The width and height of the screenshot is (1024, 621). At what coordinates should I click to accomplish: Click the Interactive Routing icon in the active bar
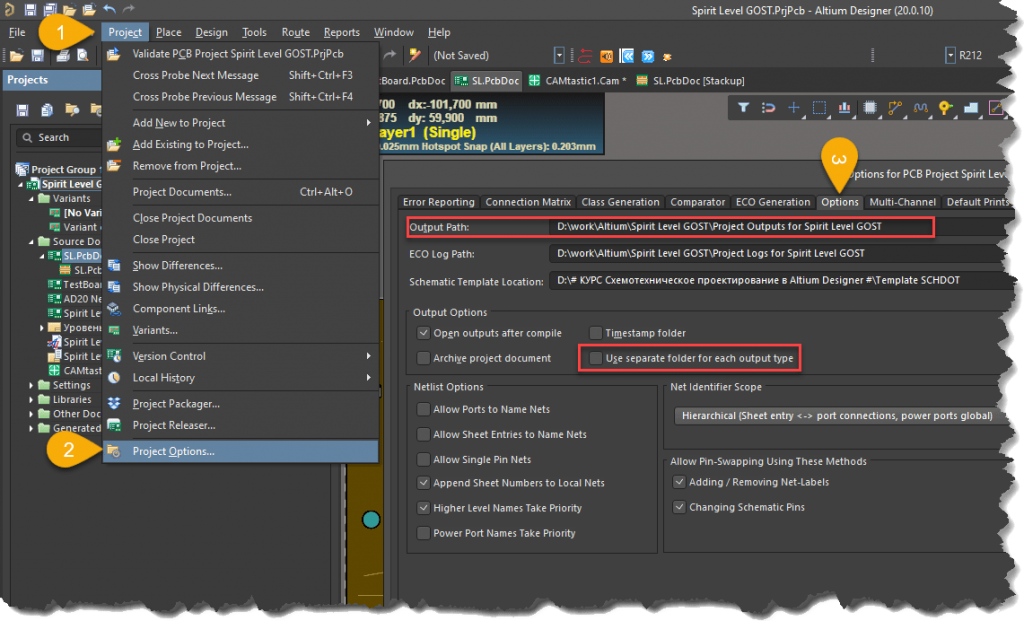(895, 108)
